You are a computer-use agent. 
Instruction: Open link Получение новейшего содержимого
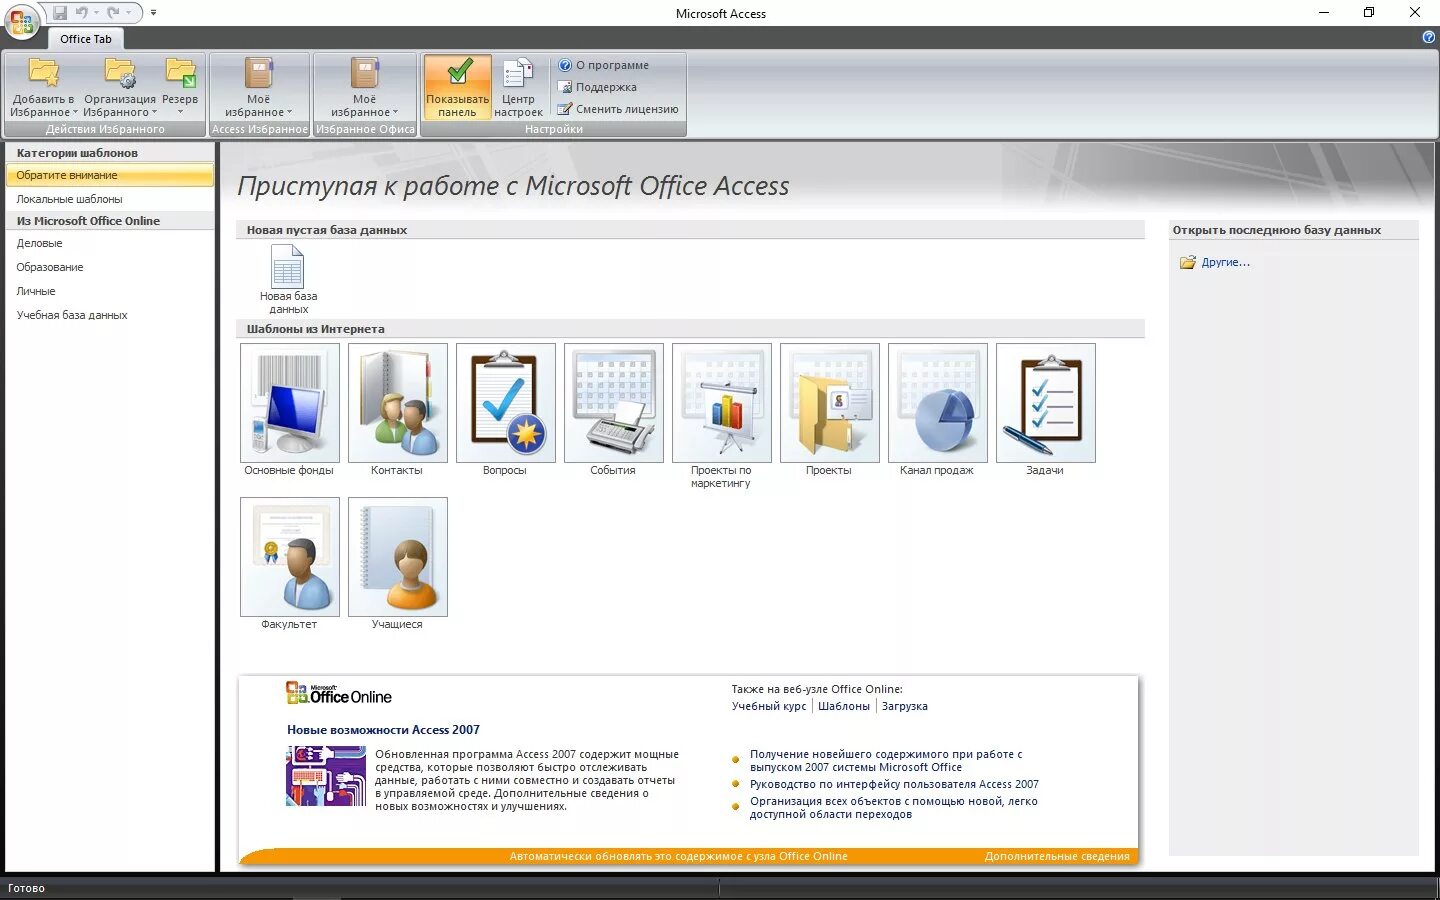pyautogui.click(x=886, y=761)
